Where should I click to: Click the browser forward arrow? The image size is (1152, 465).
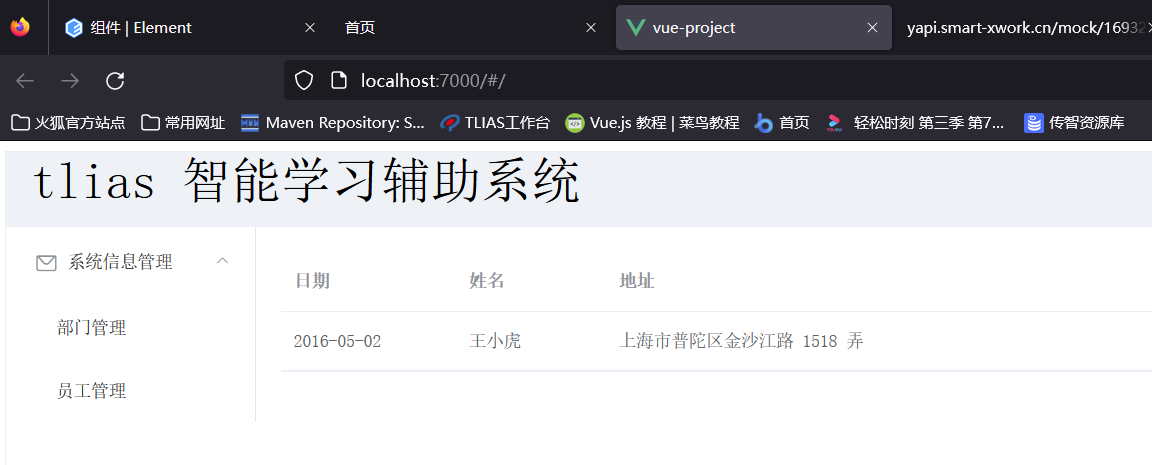click(x=70, y=80)
